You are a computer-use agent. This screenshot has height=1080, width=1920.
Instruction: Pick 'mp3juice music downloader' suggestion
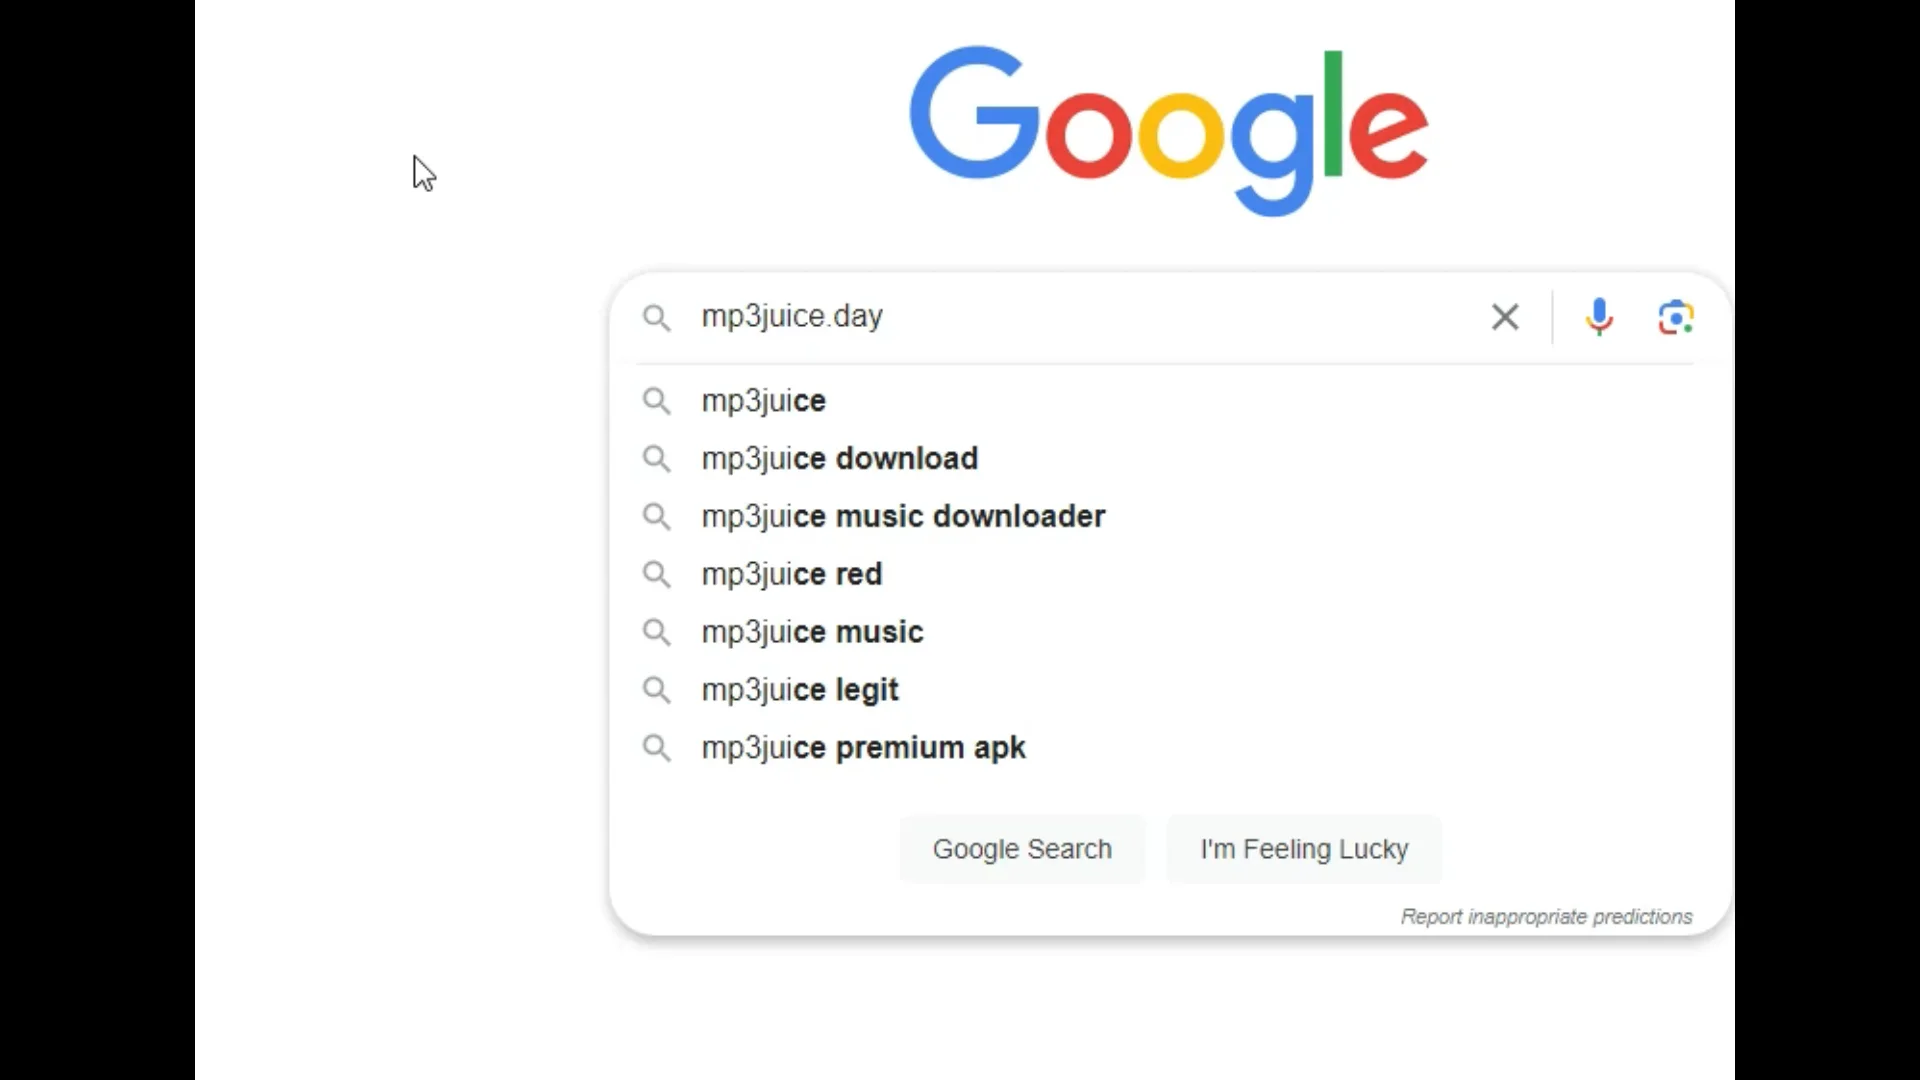click(903, 517)
